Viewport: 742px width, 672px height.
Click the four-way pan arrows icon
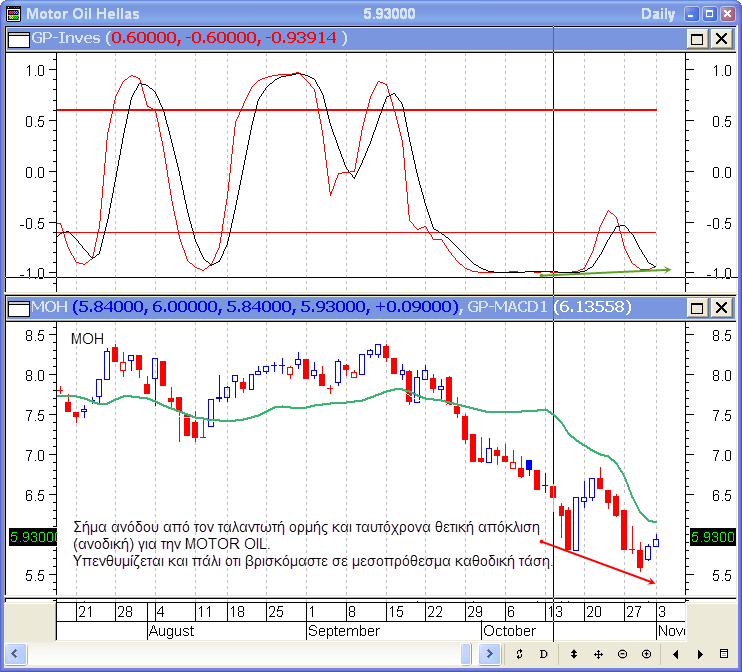pyautogui.click(x=597, y=653)
